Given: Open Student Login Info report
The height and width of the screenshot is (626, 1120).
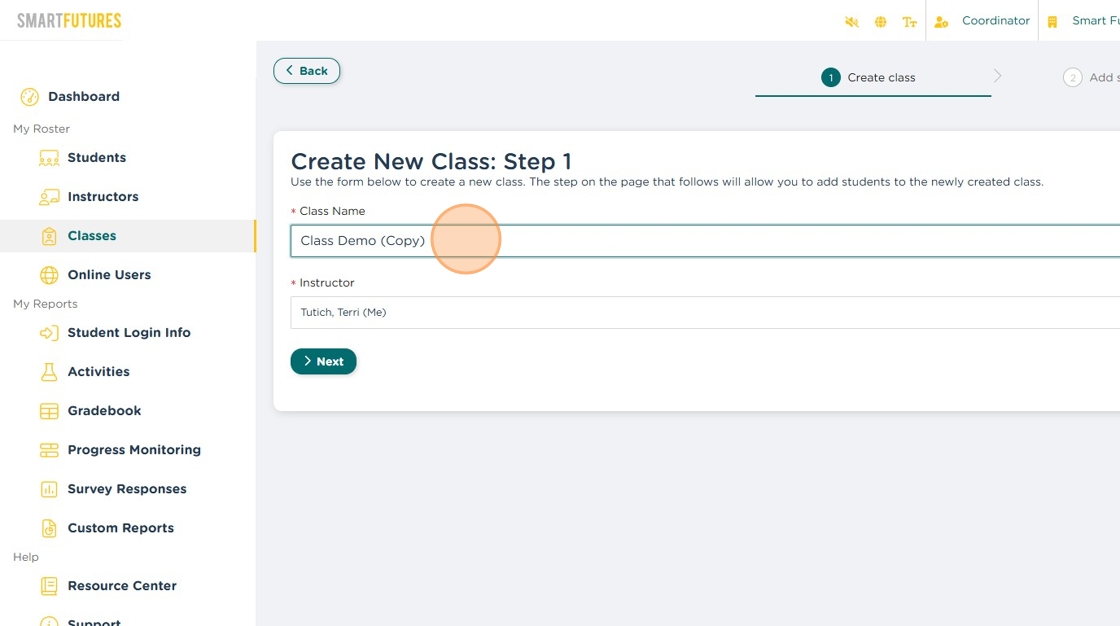Looking at the screenshot, I should (x=128, y=333).
